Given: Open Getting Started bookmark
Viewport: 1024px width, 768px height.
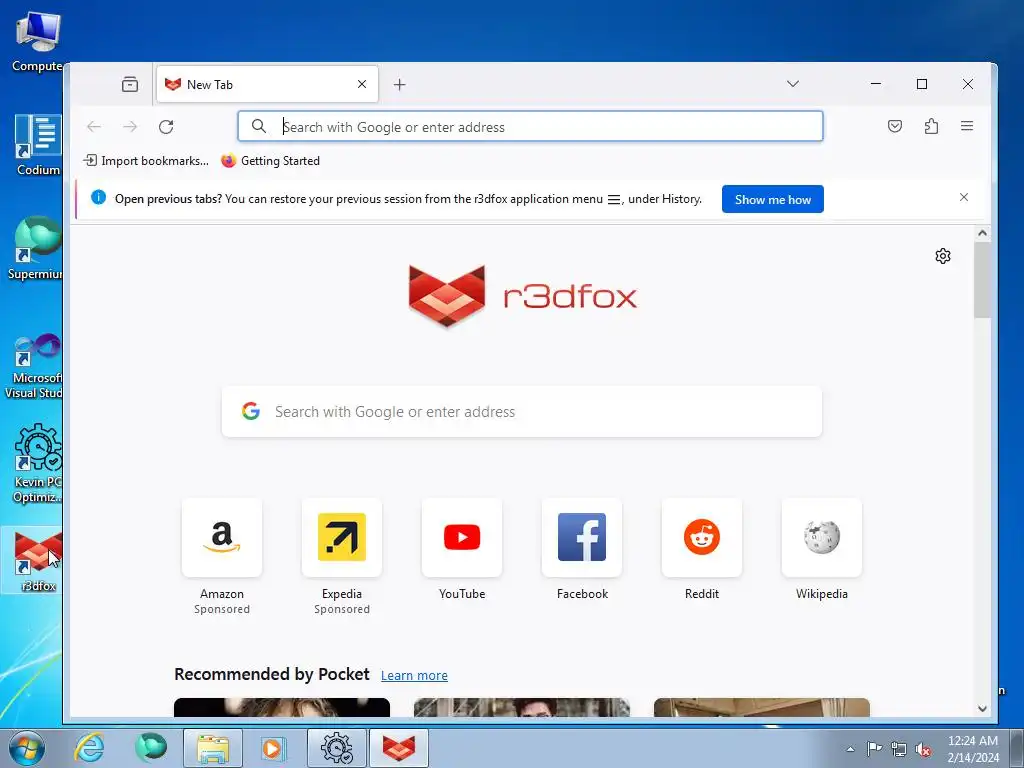Looking at the screenshot, I should (x=270, y=161).
